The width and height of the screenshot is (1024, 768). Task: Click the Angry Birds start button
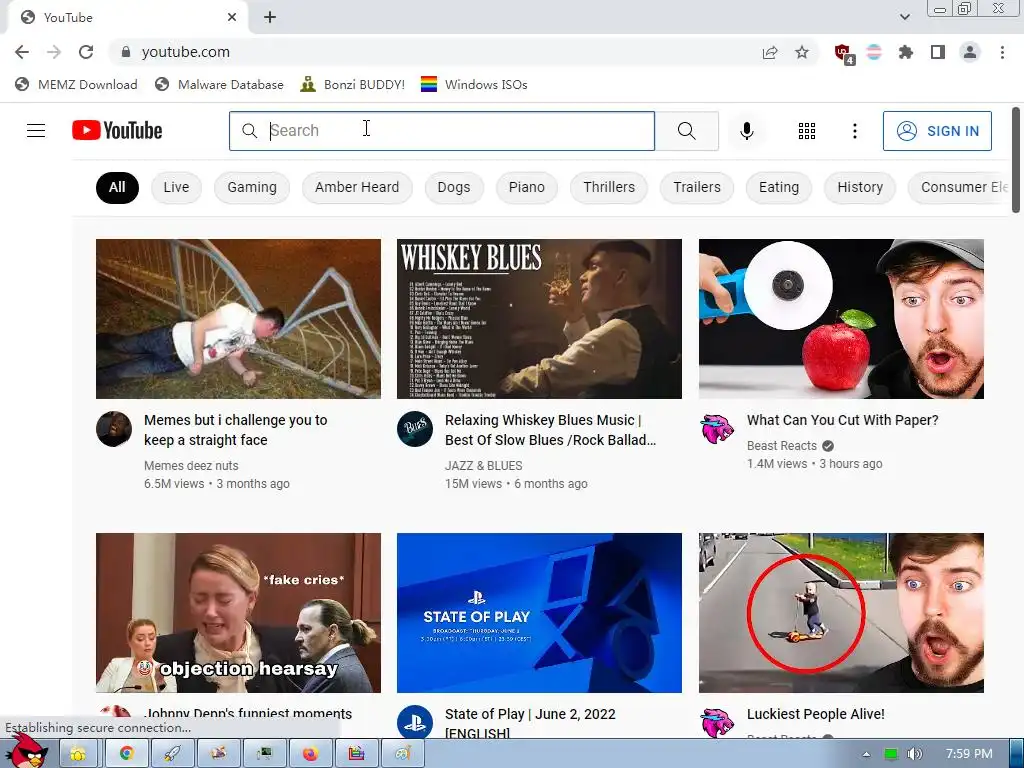pos(26,751)
